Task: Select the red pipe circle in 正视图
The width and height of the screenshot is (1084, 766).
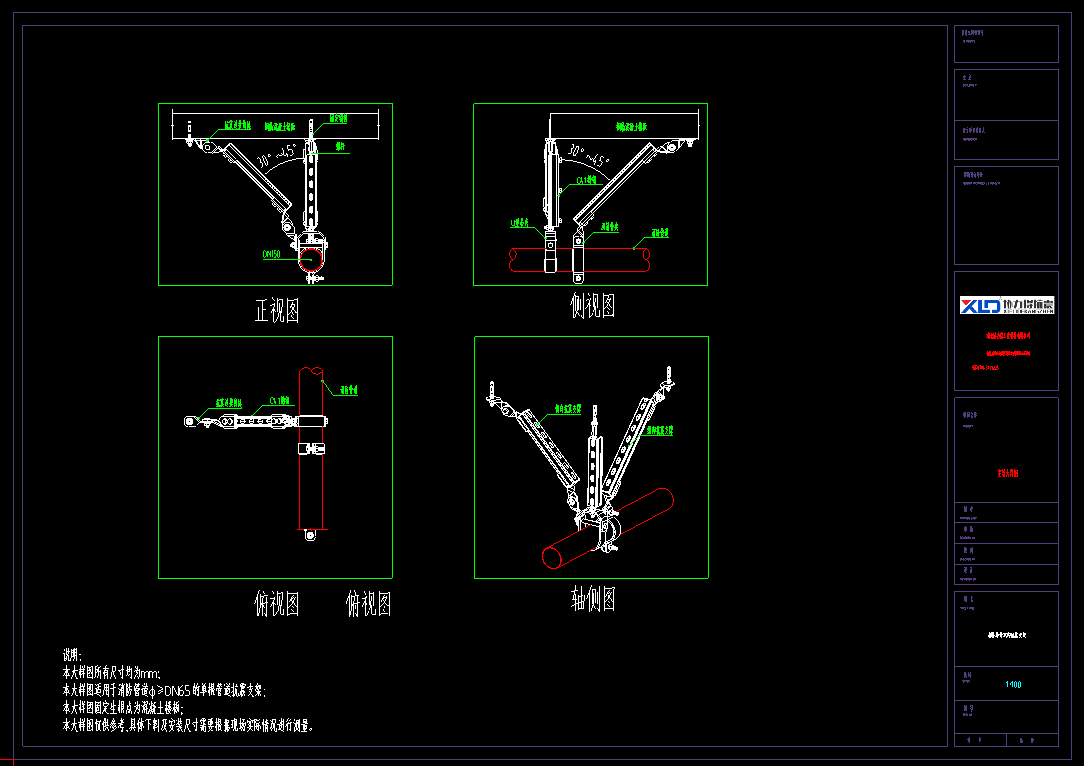Action: click(x=311, y=260)
